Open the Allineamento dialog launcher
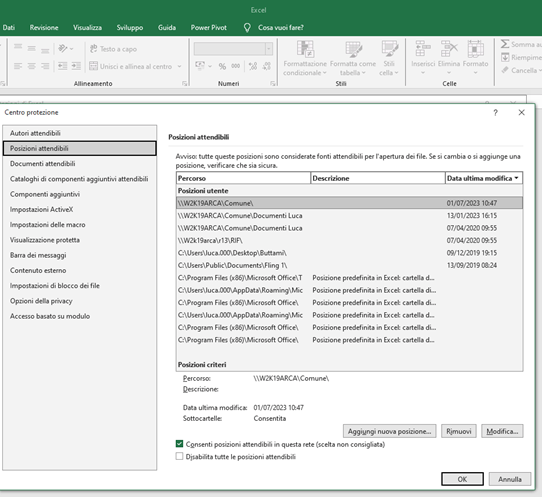 [x=185, y=83]
